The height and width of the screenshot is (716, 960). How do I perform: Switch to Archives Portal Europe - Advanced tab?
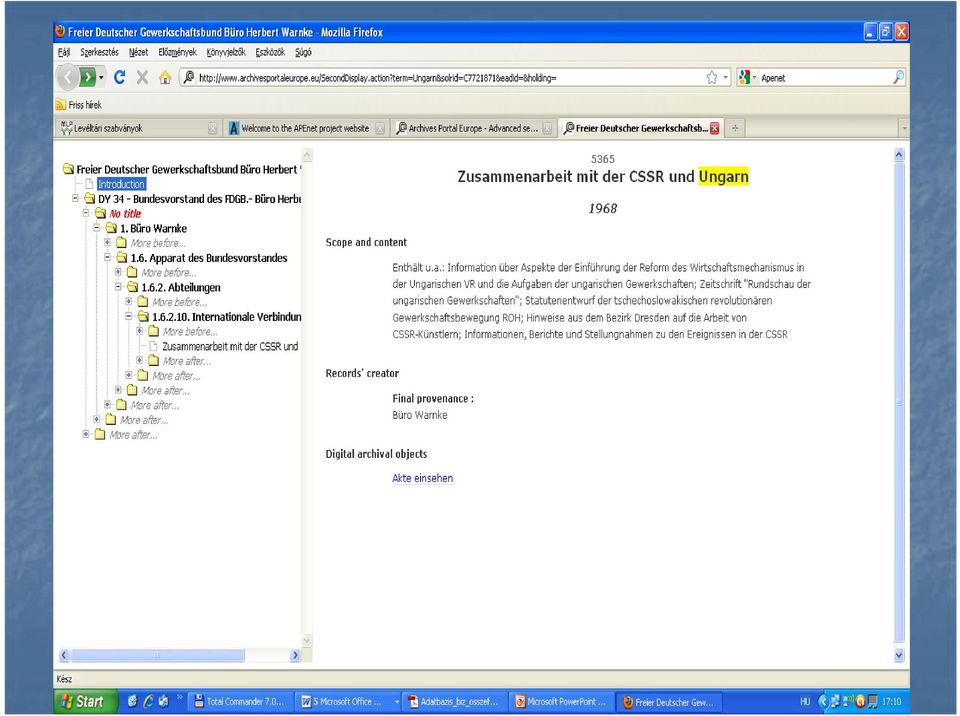[473, 128]
